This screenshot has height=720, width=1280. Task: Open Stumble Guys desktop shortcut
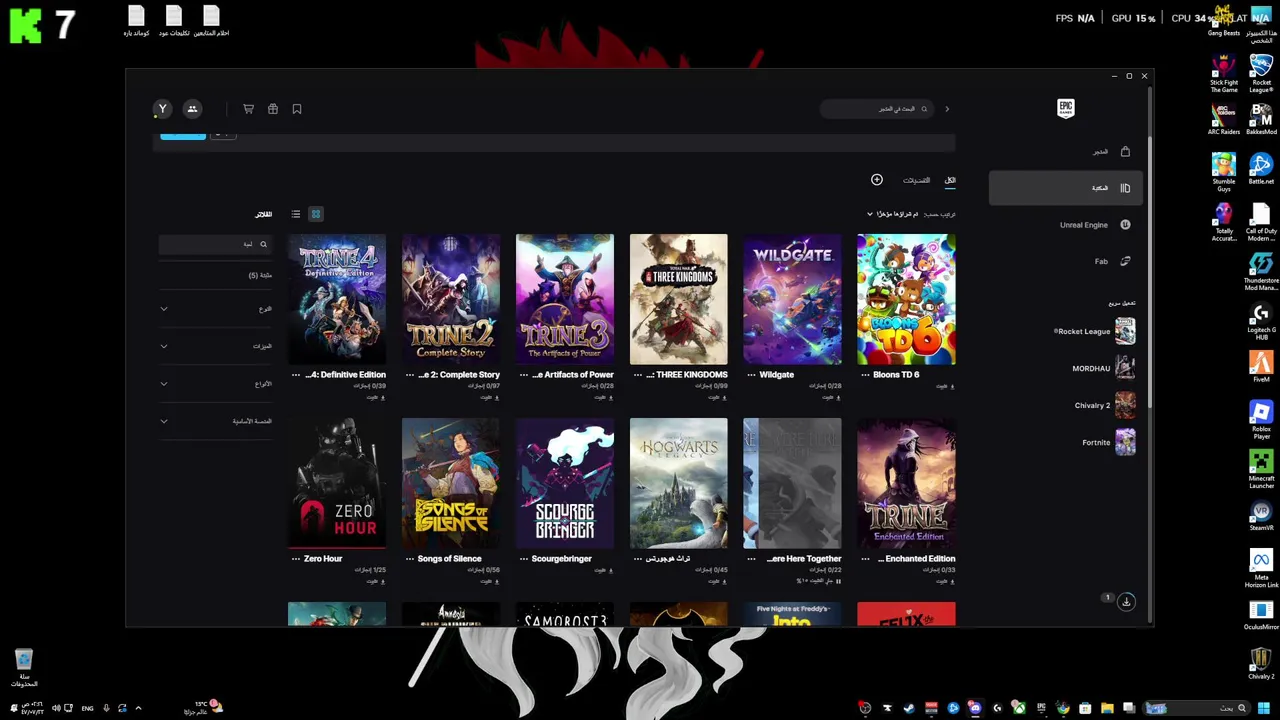pos(1224,172)
